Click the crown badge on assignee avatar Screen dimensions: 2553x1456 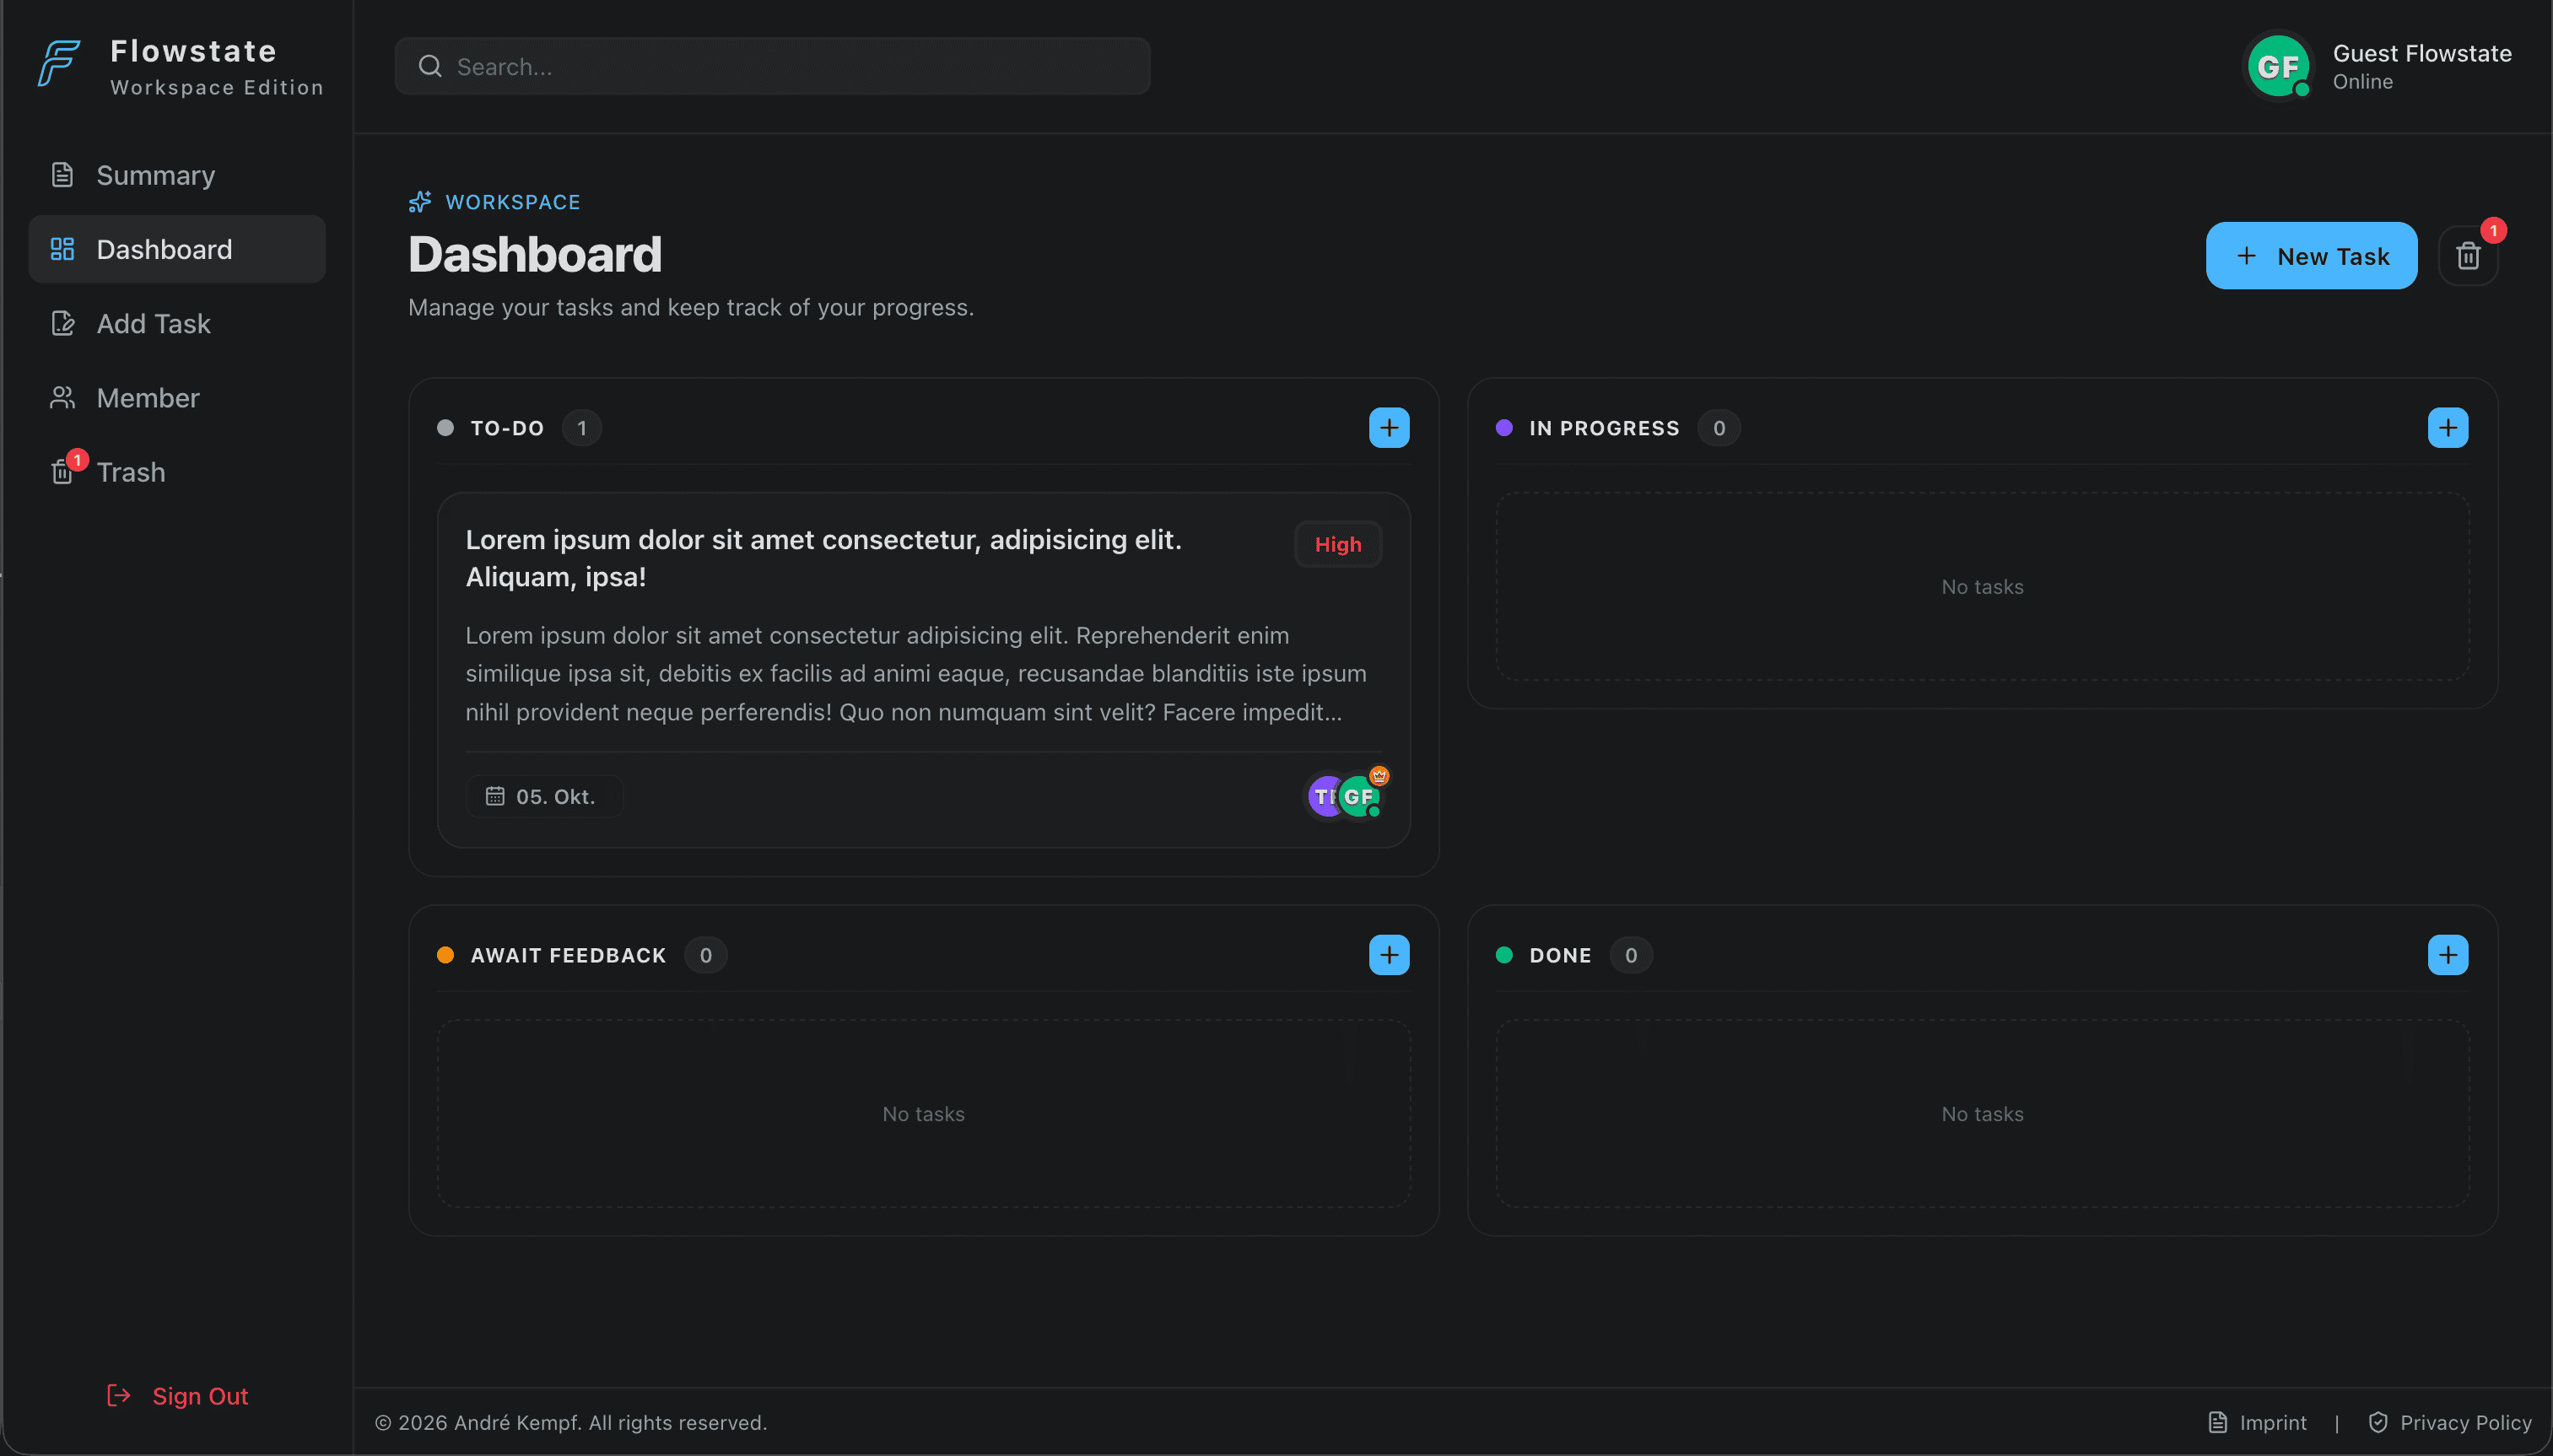1379,775
